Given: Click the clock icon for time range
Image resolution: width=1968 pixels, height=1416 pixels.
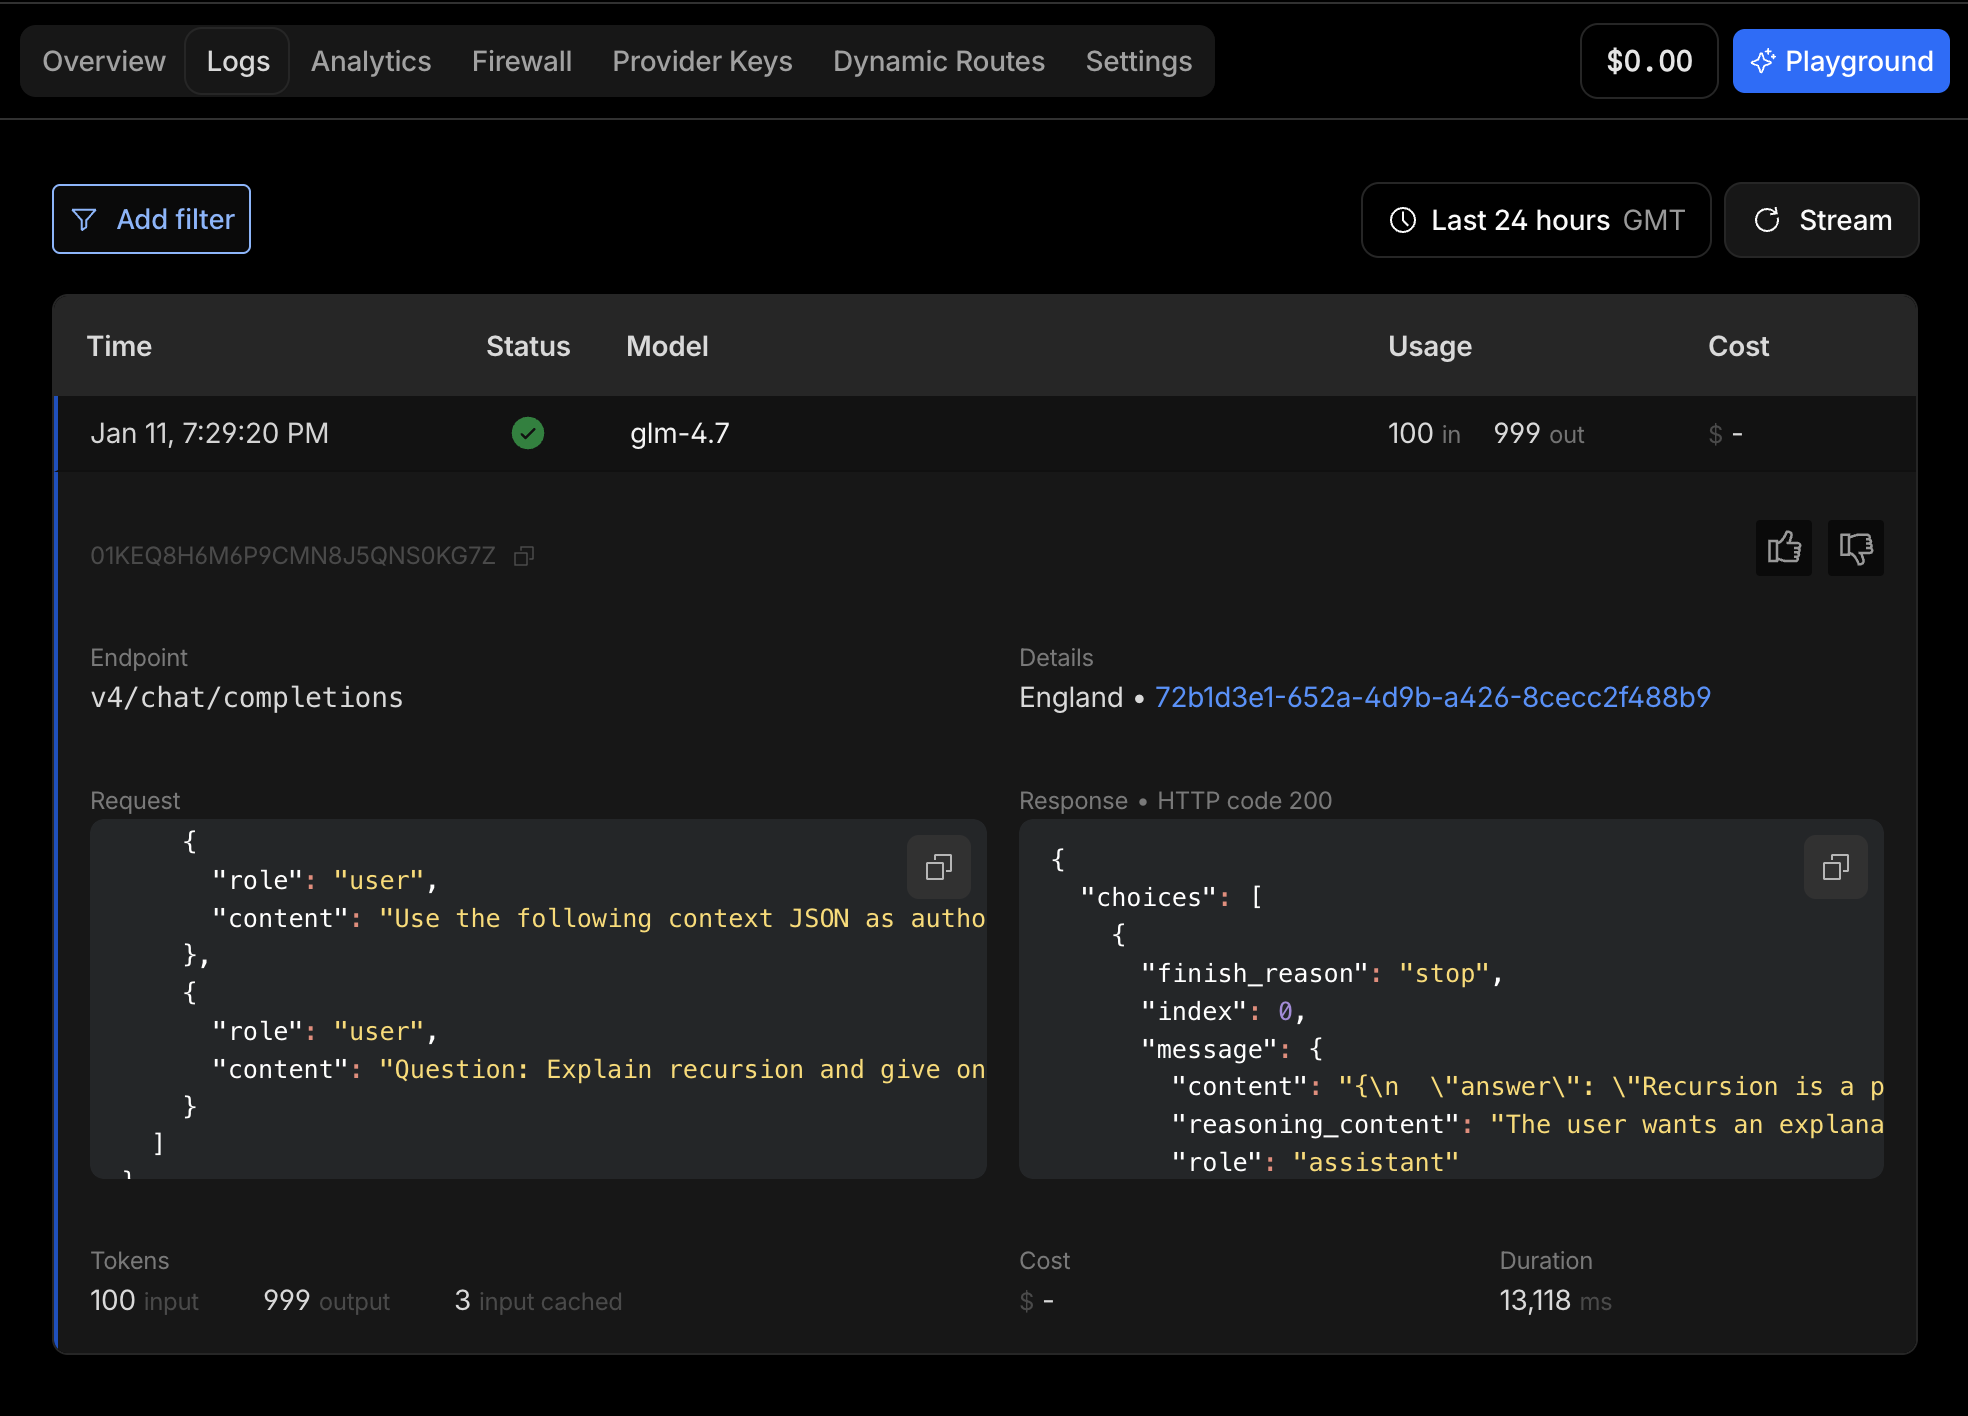Looking at the screenshot, I should coord(1403,220).
